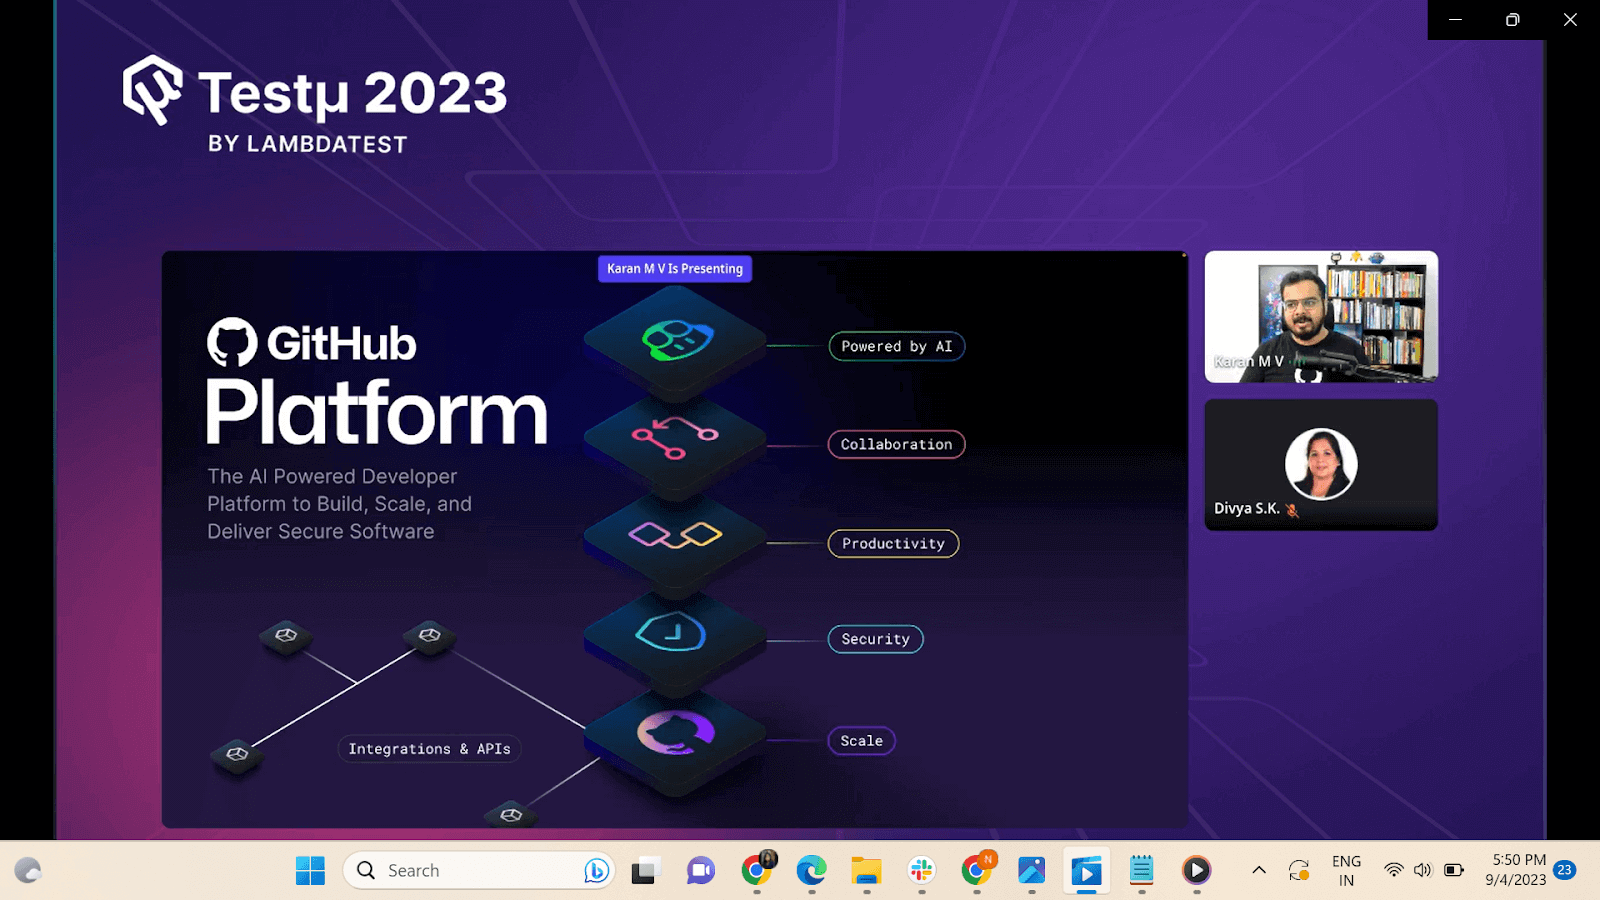Click the 'Powered by AI' label
The height and width of the screenshot is (900, 1600).
[897, 346]
